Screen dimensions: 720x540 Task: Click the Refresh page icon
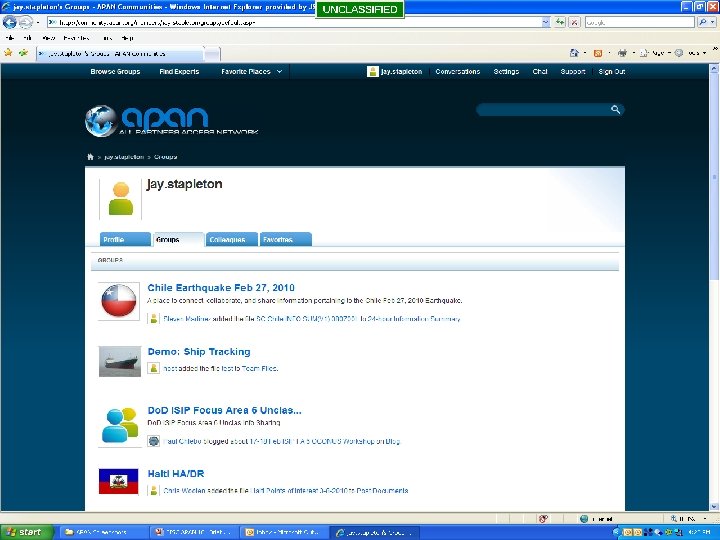tap(560, 22)
